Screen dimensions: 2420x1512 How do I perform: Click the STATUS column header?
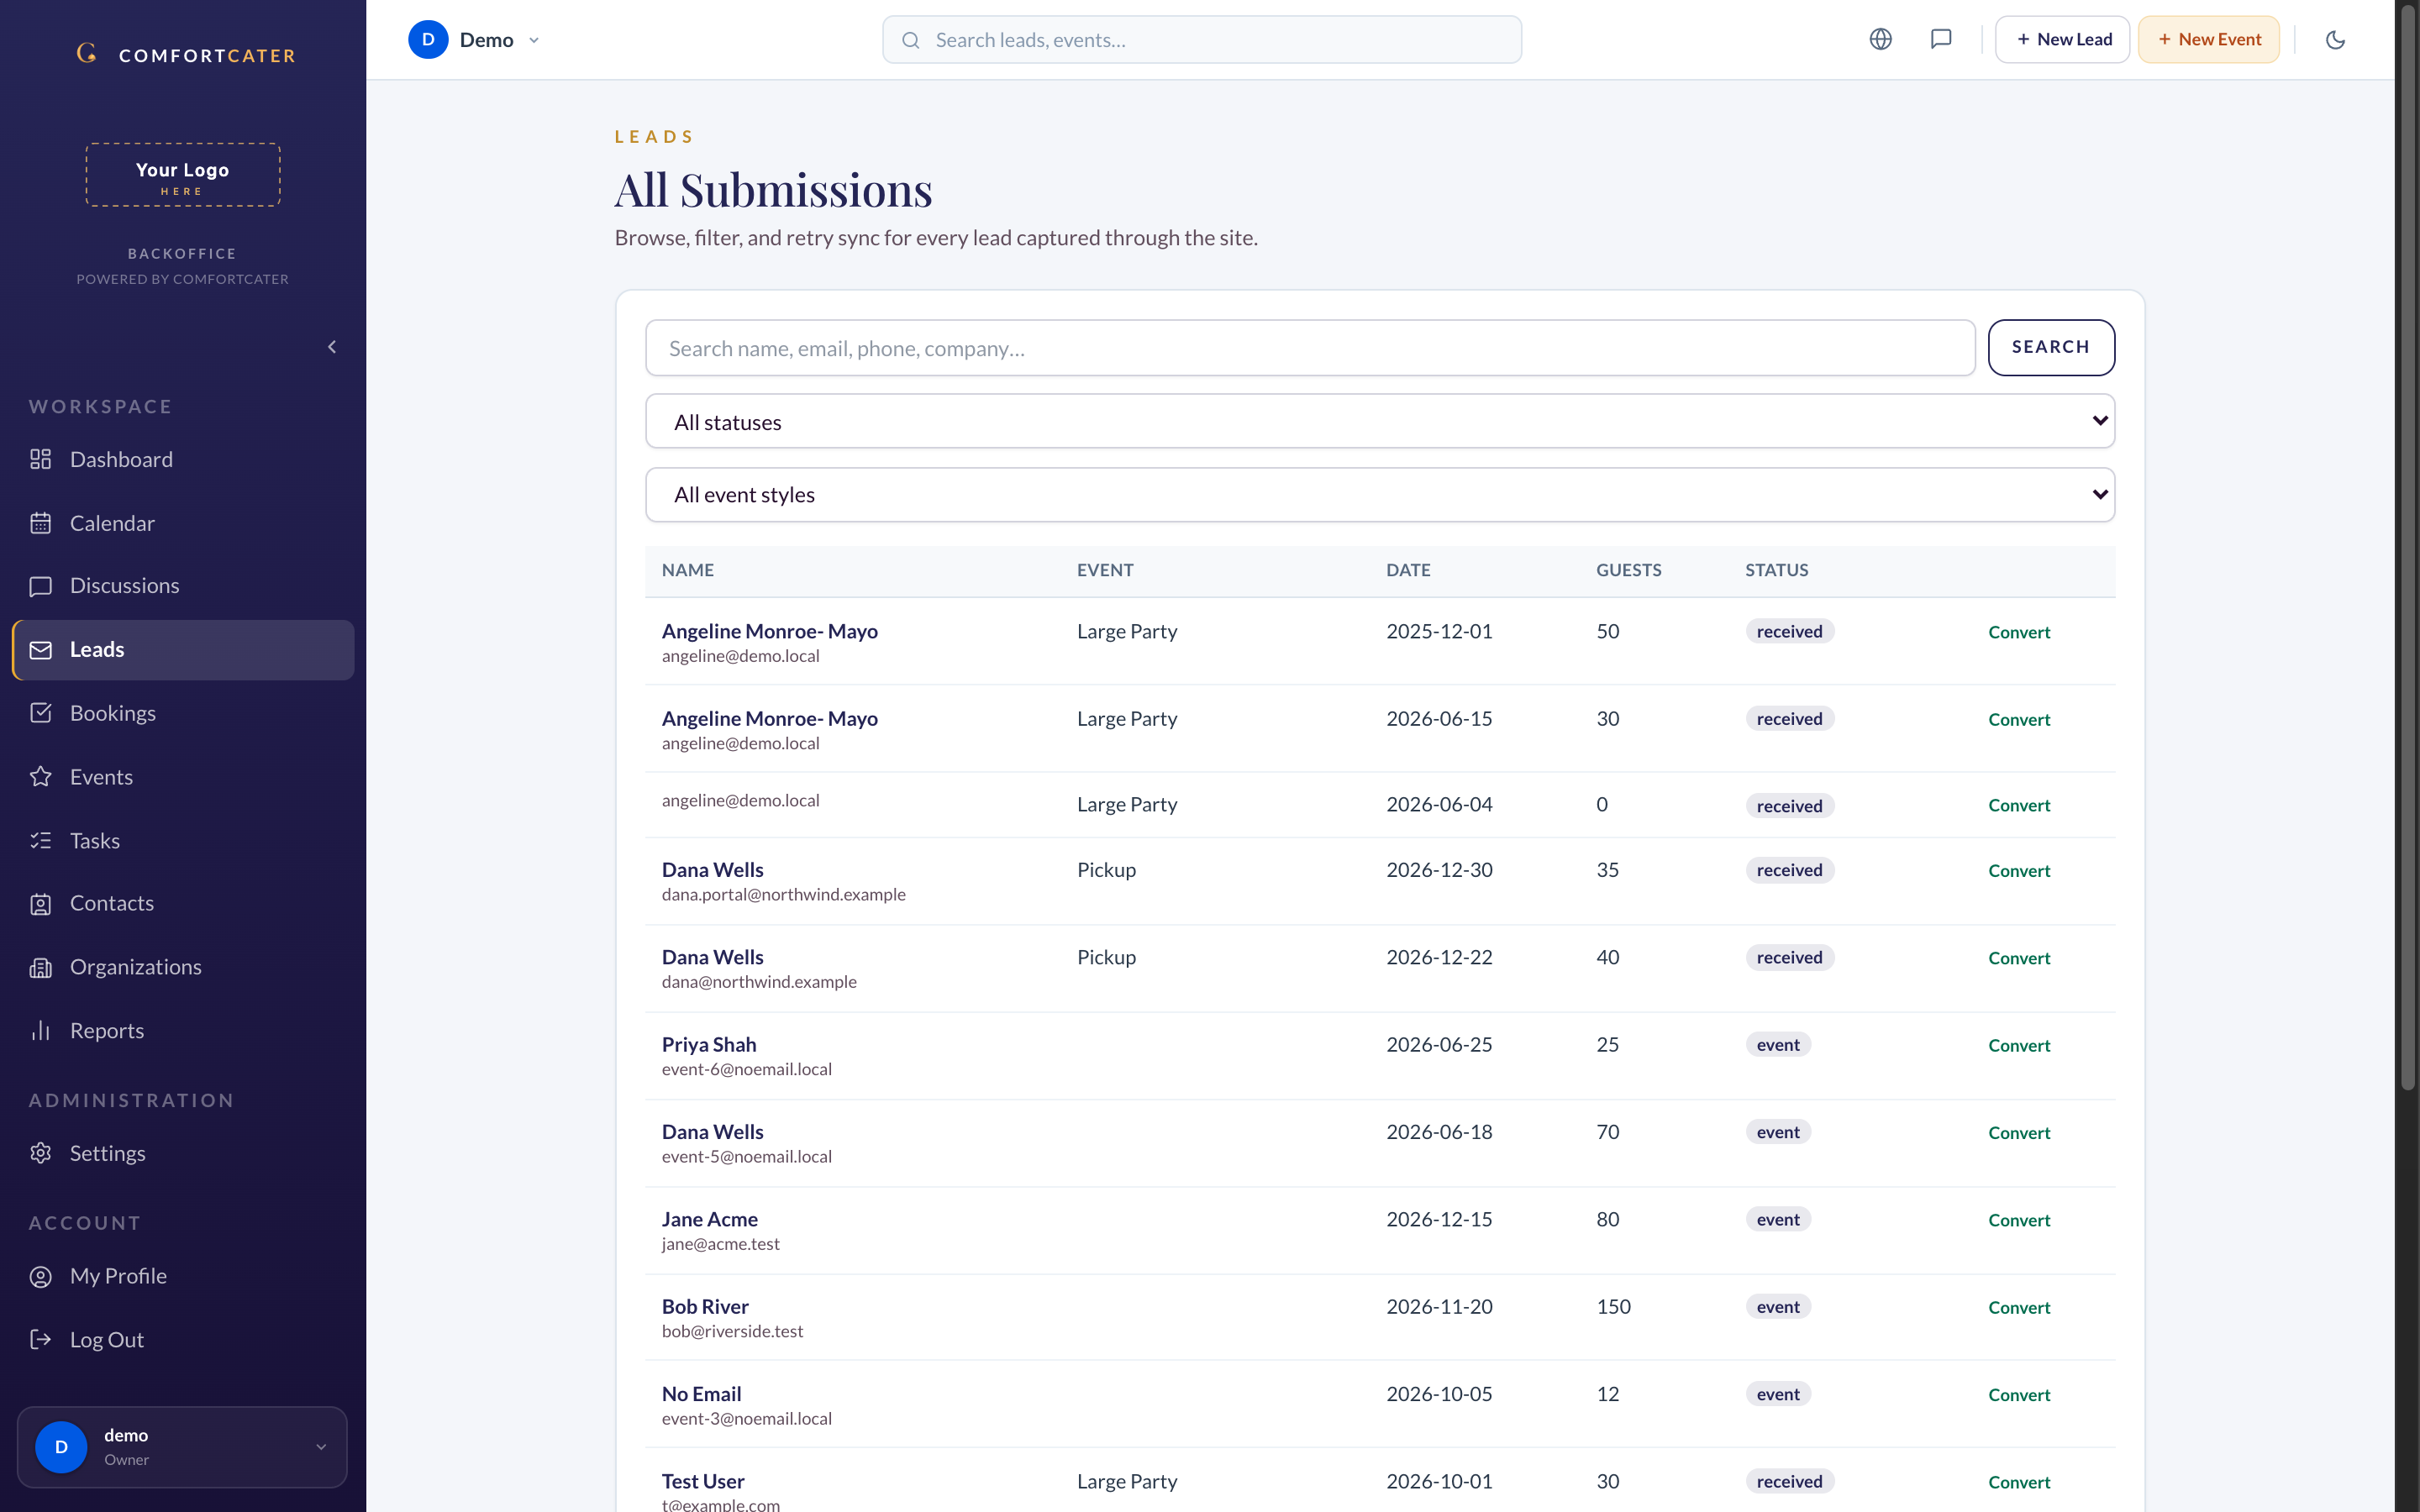(1776, 570)
